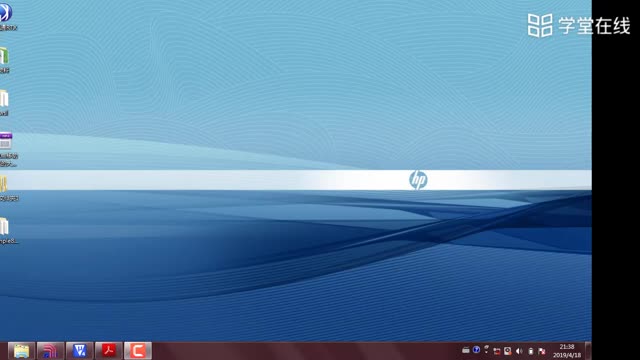Open the orange C Camtasia taskbar icon

coord(138,351)
